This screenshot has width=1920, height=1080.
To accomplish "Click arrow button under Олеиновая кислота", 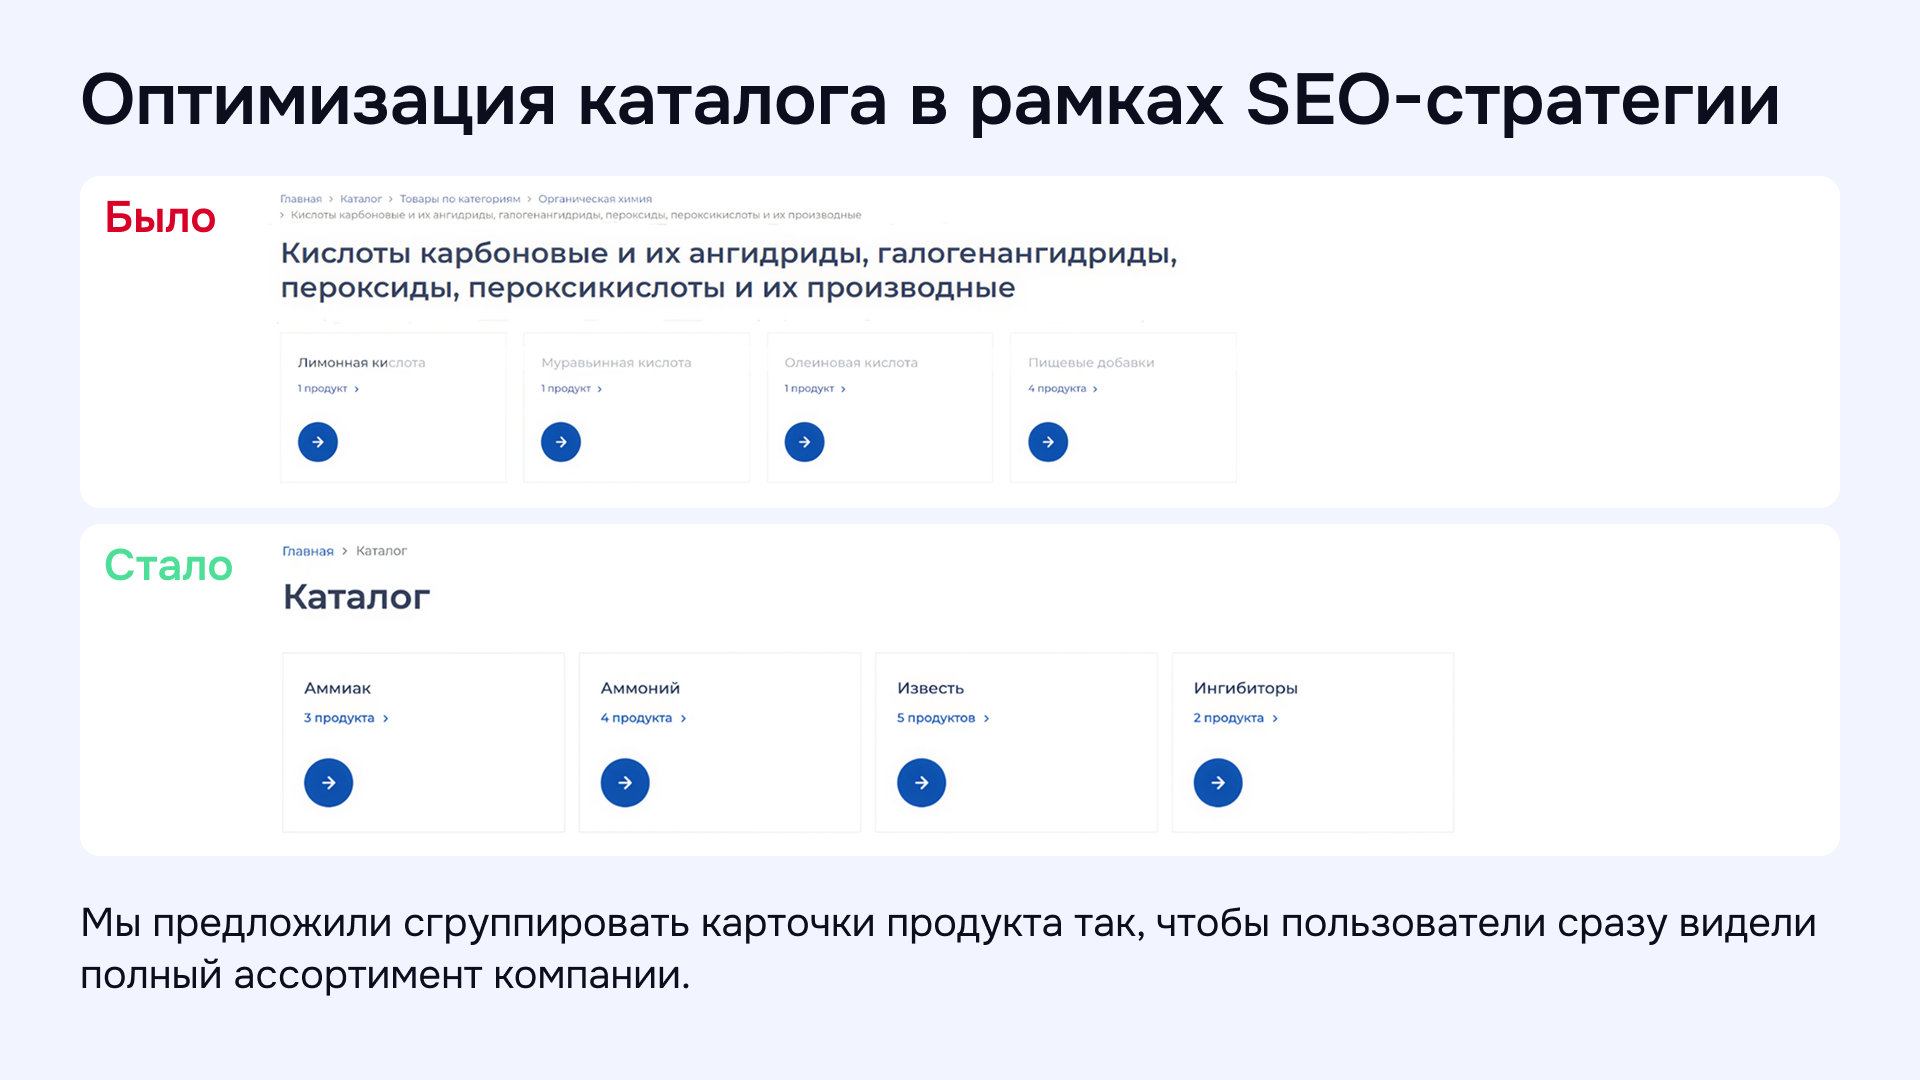I will point(804,442).
